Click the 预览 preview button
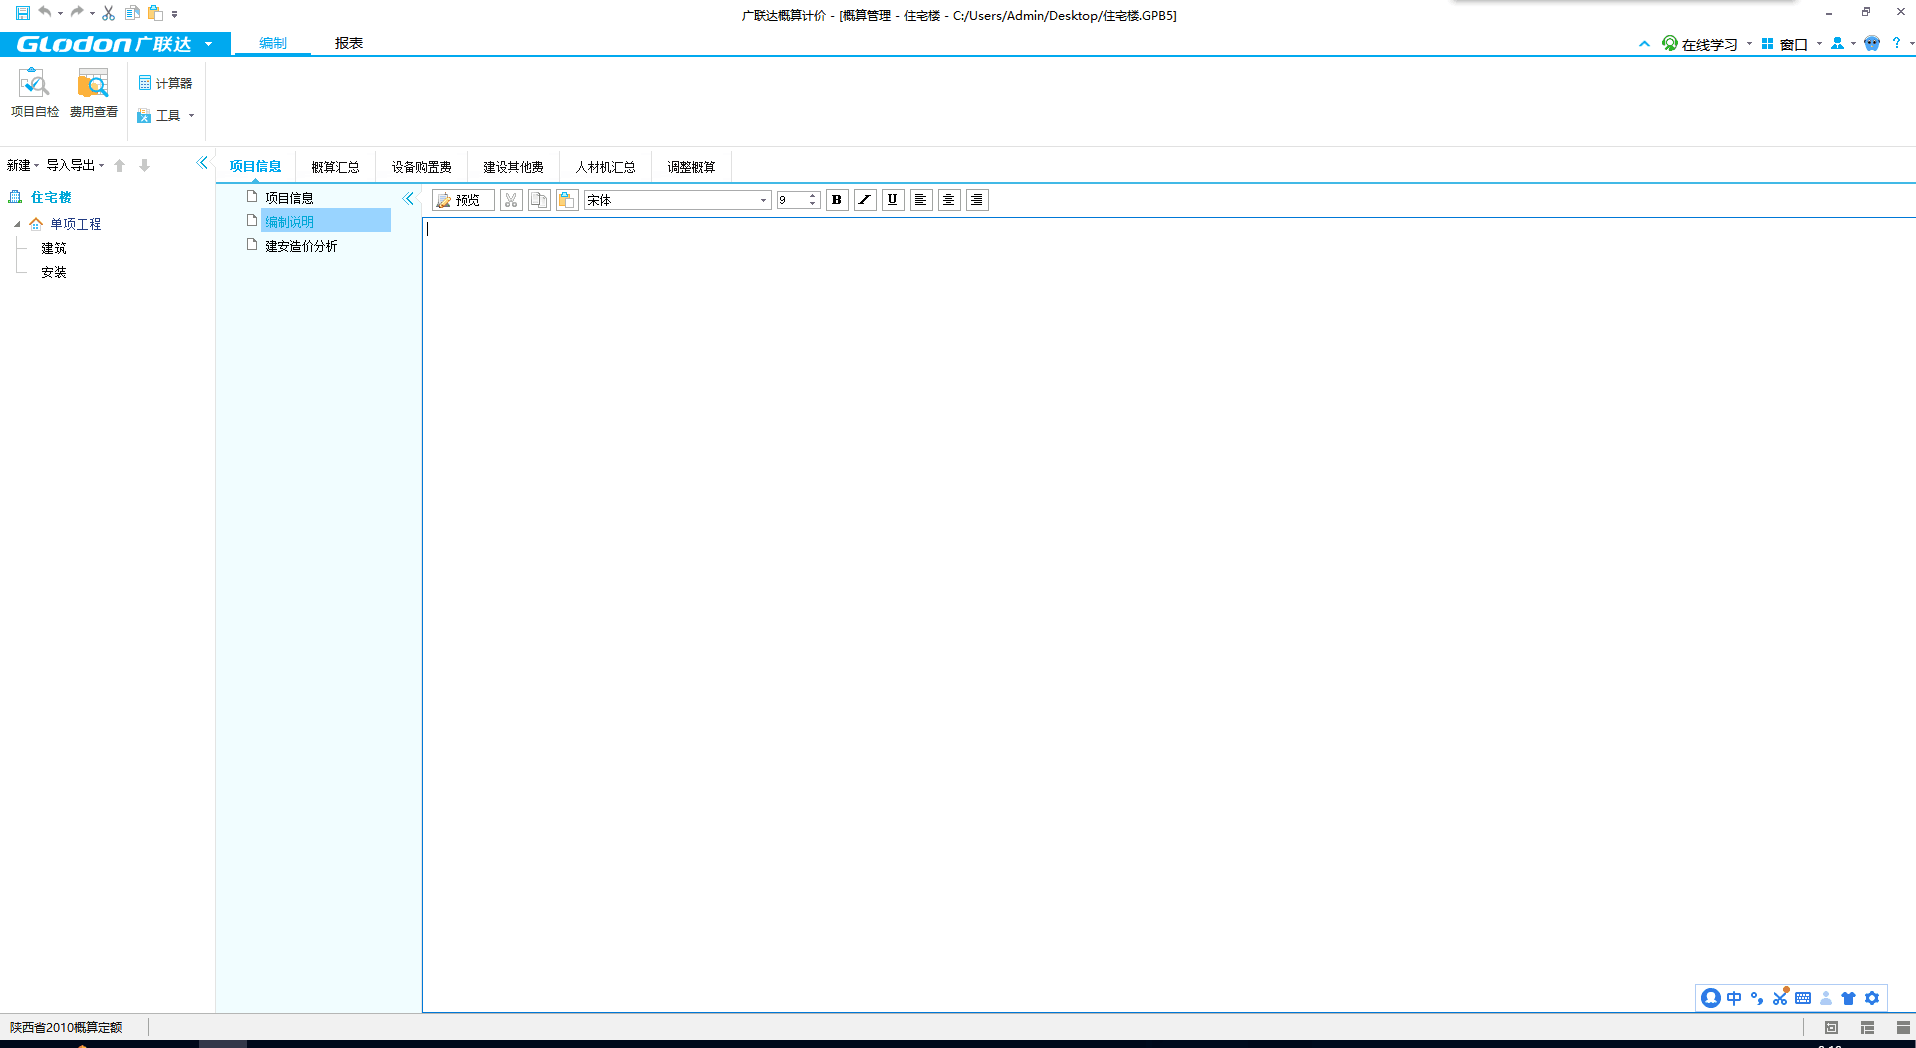Viewport: 1916px width, 1048px height. point(462,200)
